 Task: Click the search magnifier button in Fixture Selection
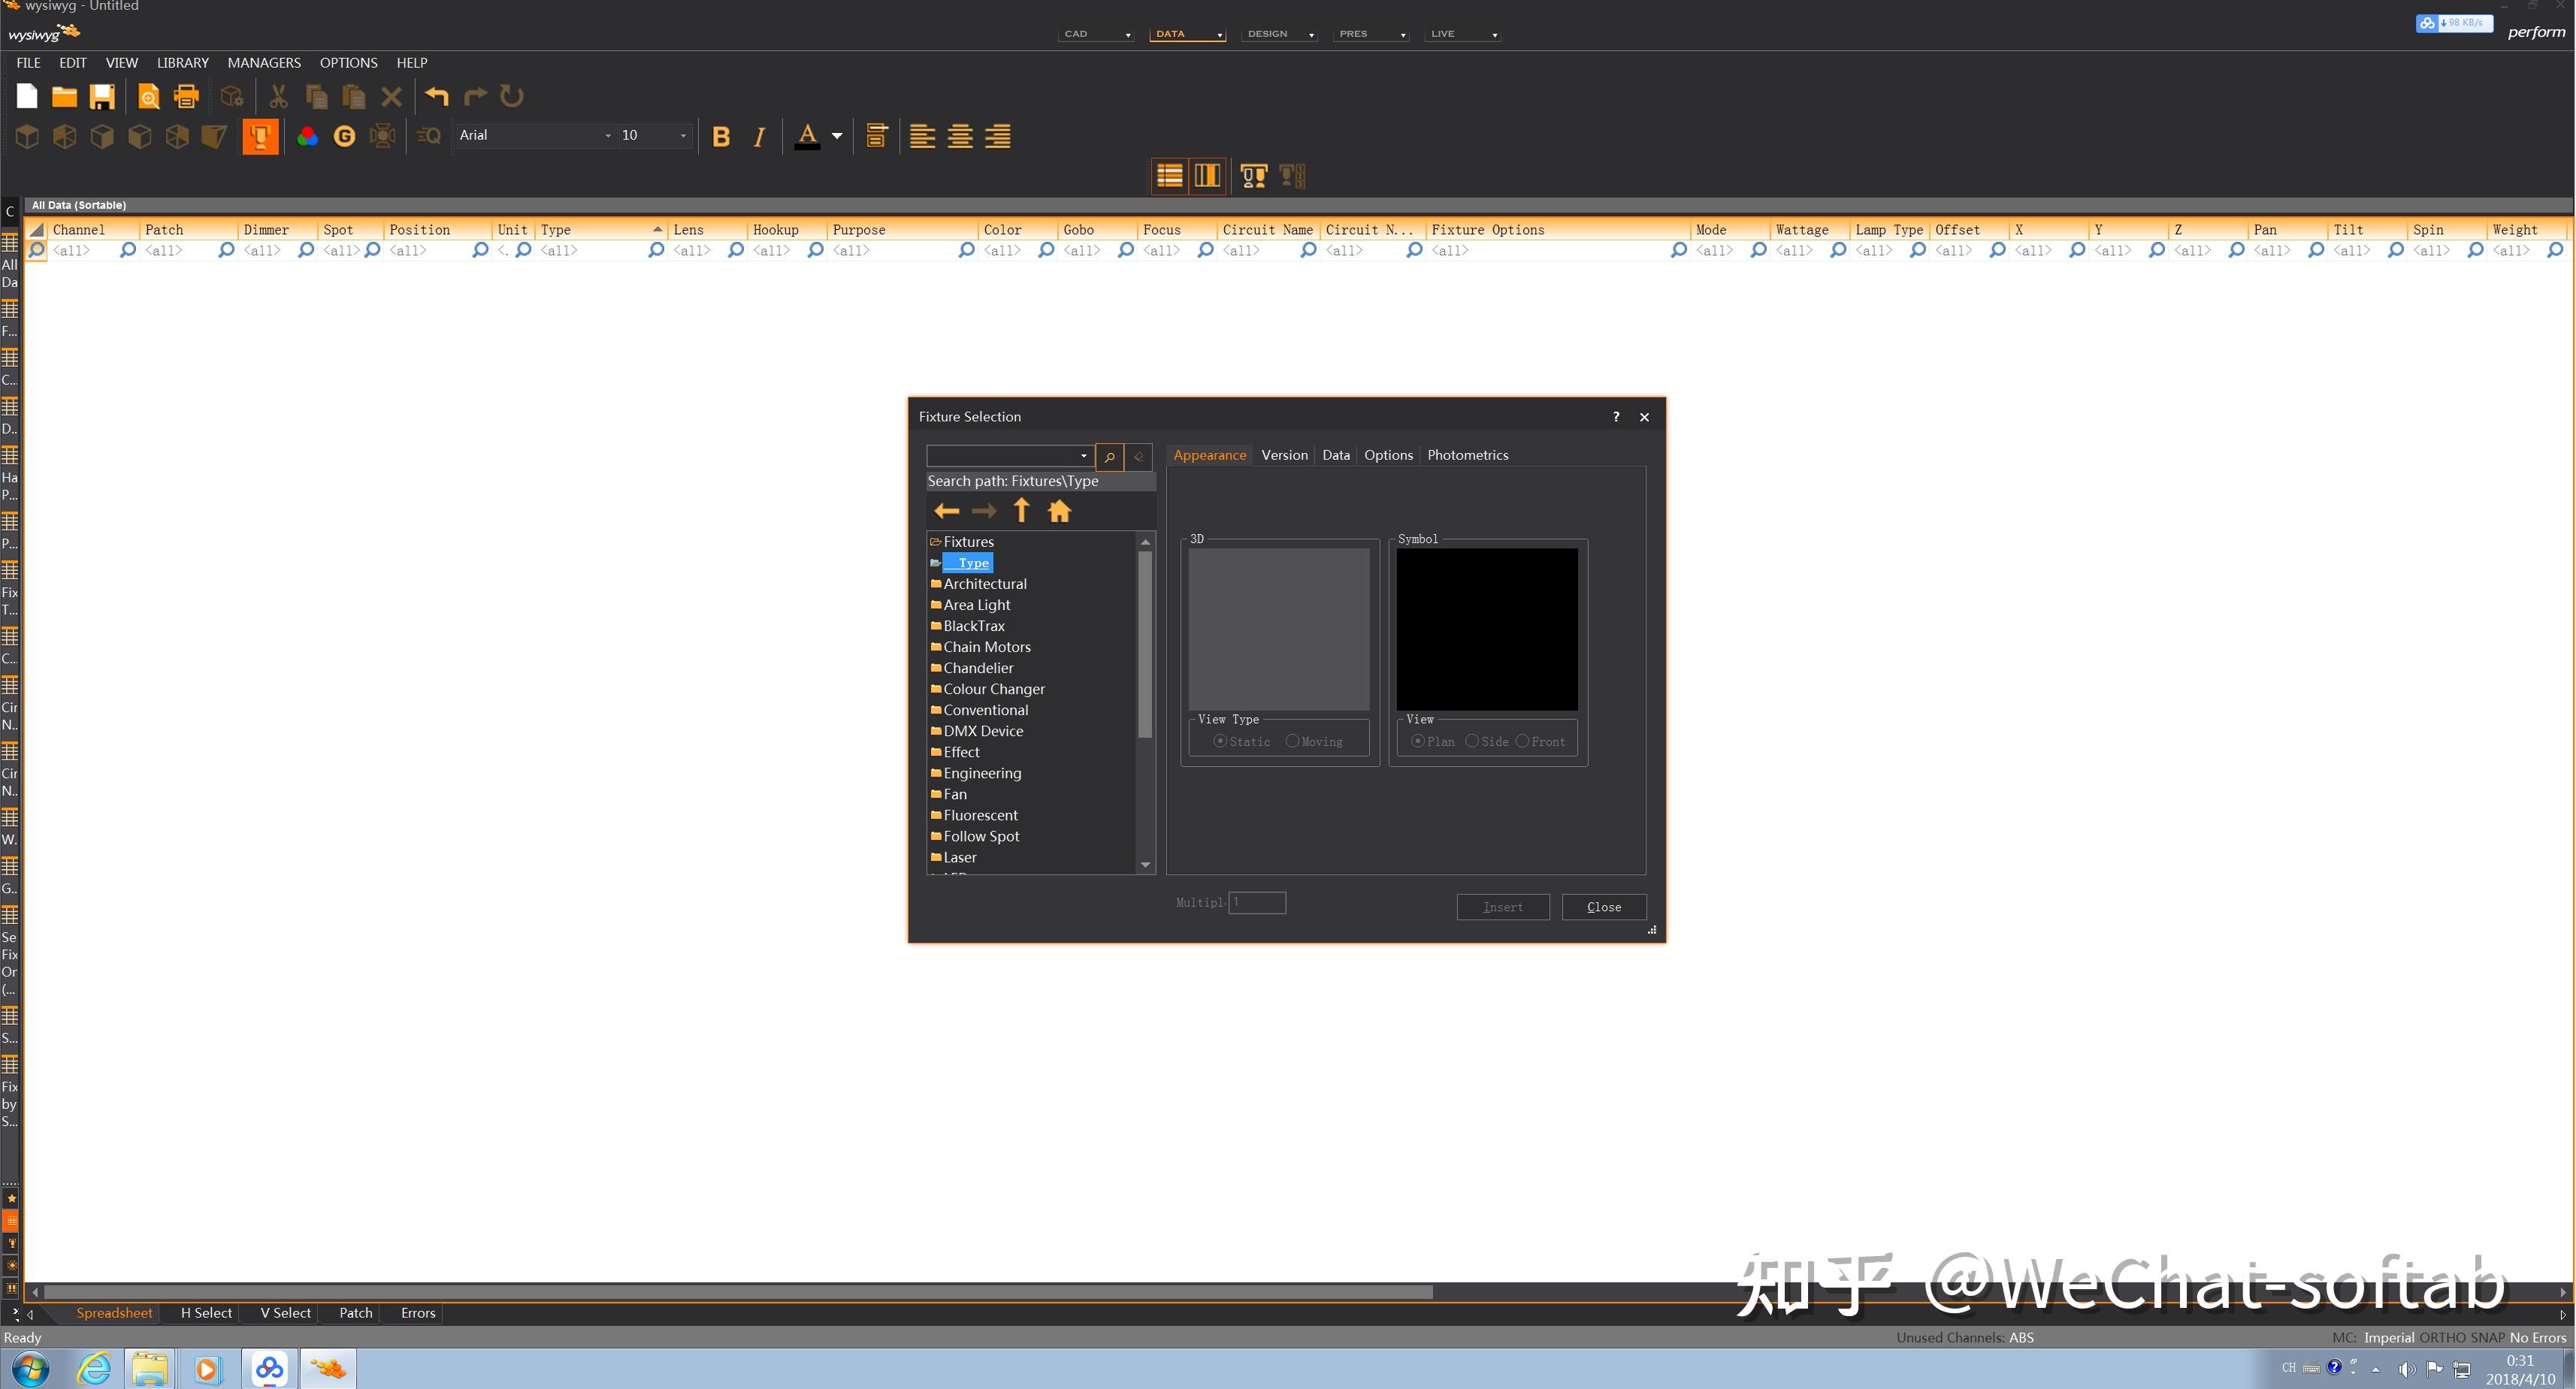[1109, 457]
